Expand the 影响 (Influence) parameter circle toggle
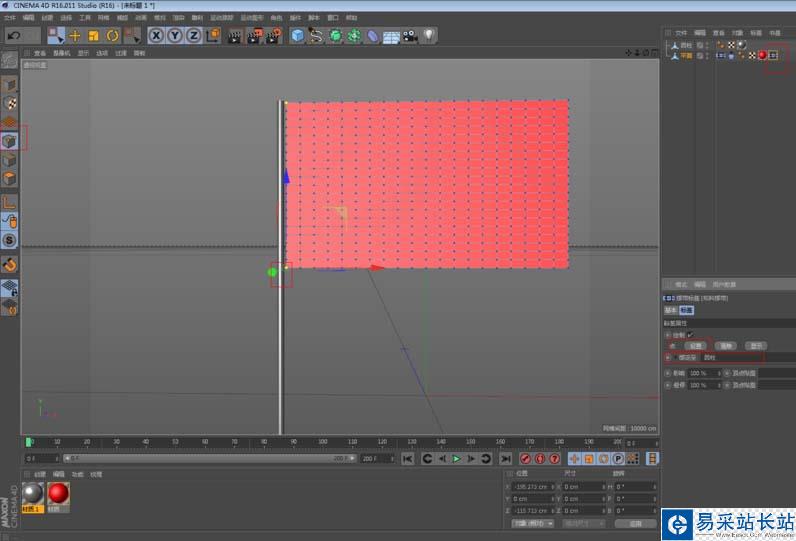This screenshot has width=796, height=541. tap(667, 372)
